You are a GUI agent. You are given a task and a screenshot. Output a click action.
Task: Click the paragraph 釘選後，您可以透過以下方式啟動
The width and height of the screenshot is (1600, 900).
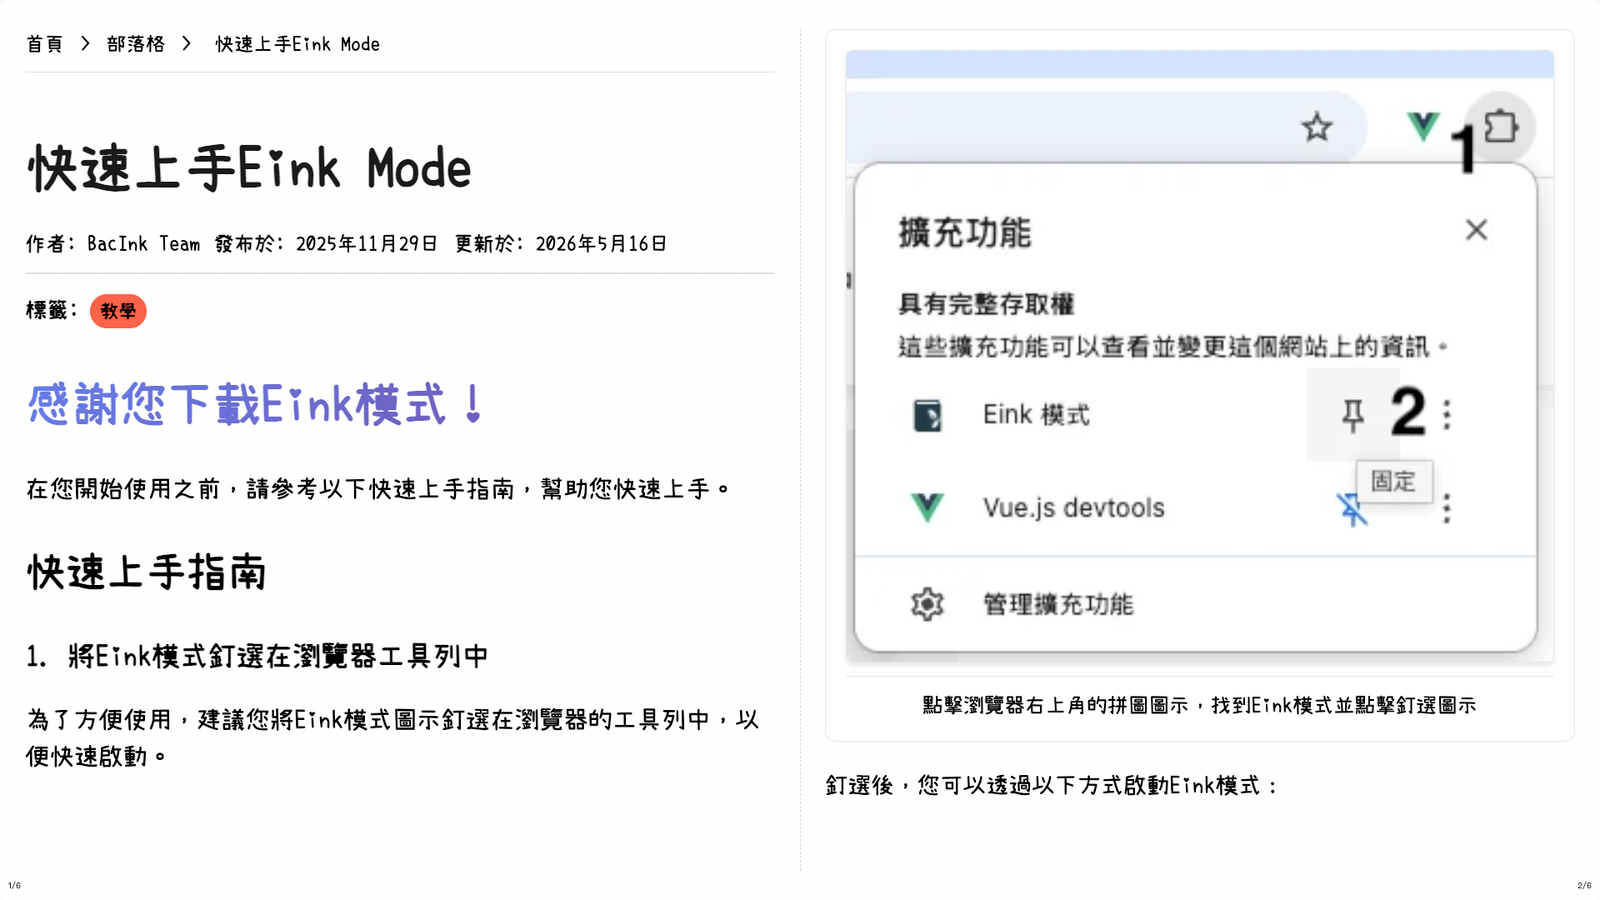1052,785
